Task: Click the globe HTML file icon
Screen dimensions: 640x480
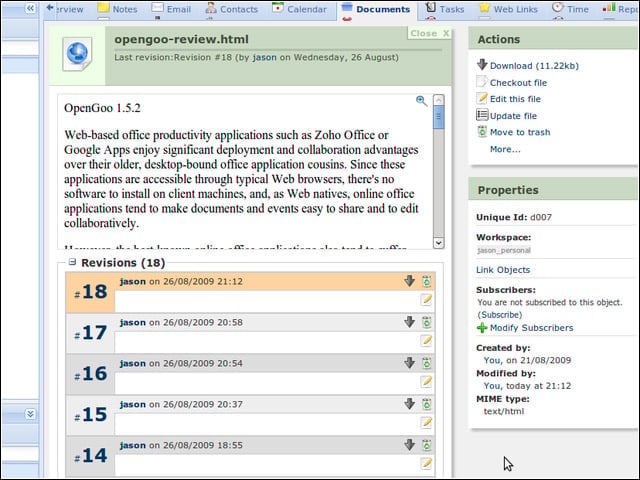Action: (77, 54)
